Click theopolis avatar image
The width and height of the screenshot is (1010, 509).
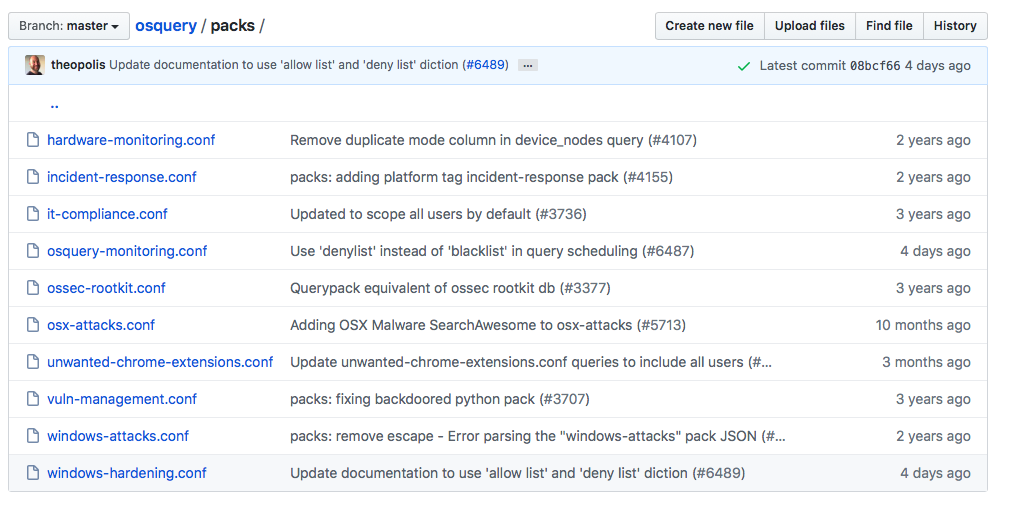35,65
